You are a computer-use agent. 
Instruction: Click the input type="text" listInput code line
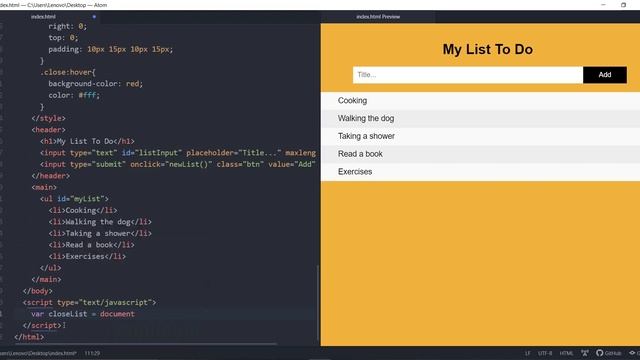click(178, 153)
